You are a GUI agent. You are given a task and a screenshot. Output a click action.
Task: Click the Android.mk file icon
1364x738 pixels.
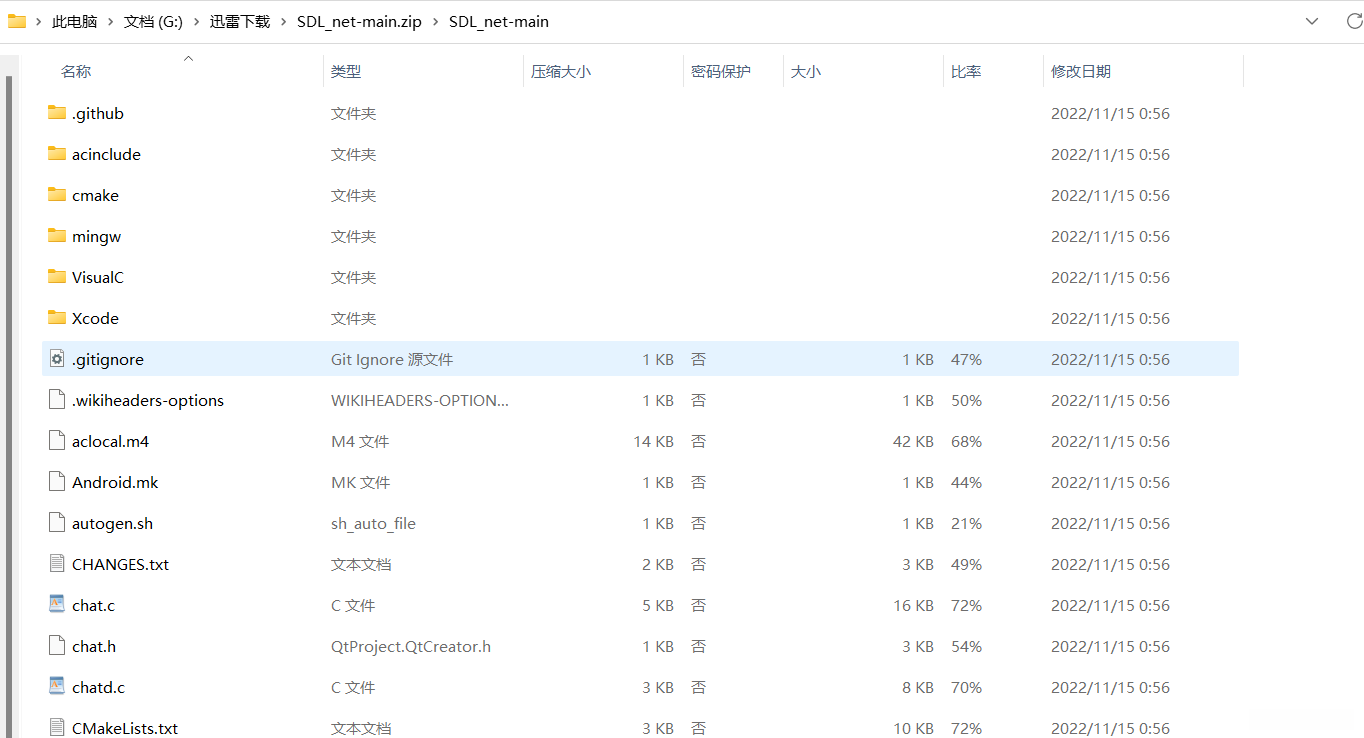click(x=57, y=482)
